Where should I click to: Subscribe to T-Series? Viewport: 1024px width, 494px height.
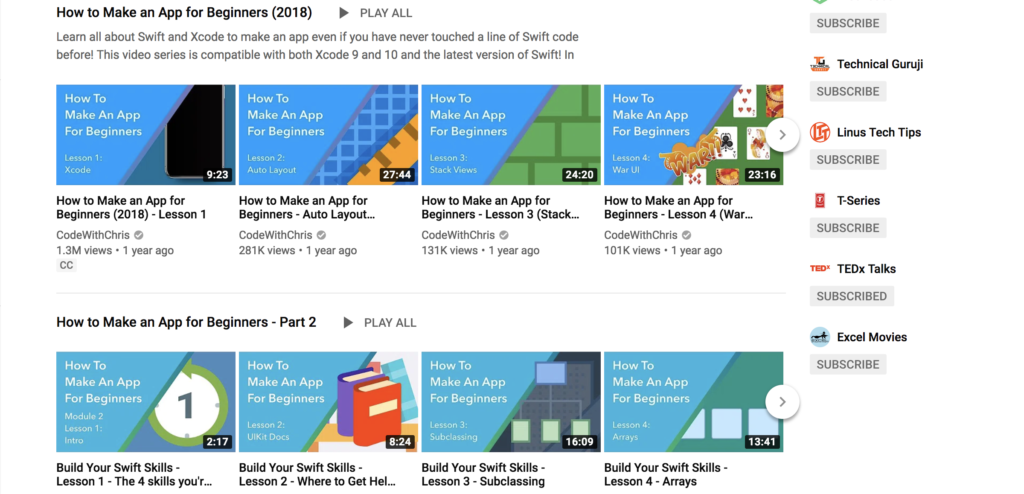pyautogui.click(x=848, y=228)
